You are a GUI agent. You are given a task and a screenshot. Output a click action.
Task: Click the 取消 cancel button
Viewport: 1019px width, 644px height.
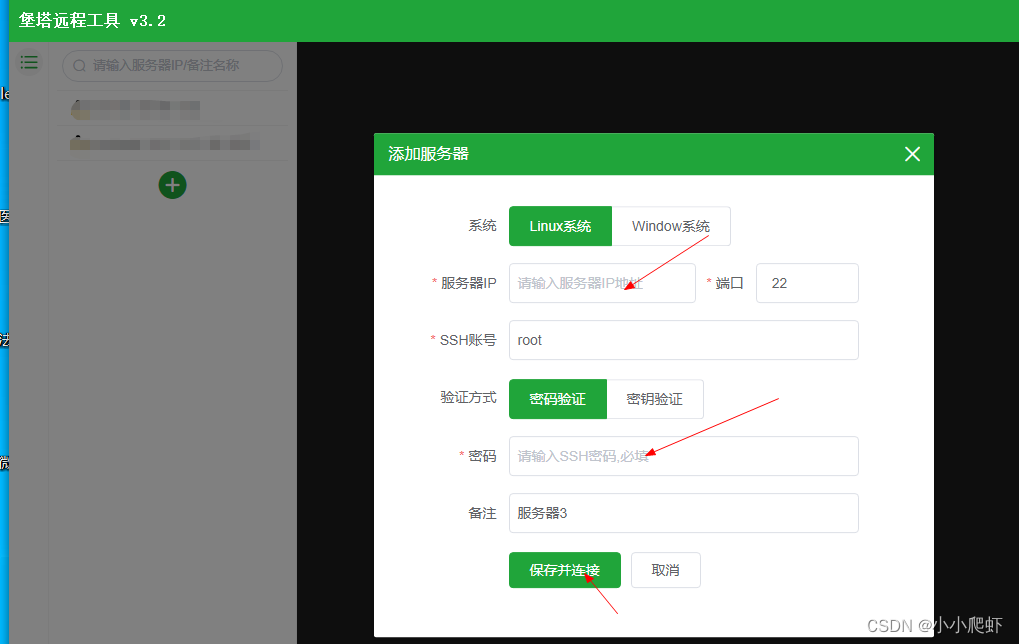pyautogui.click(x=664, y=569)
